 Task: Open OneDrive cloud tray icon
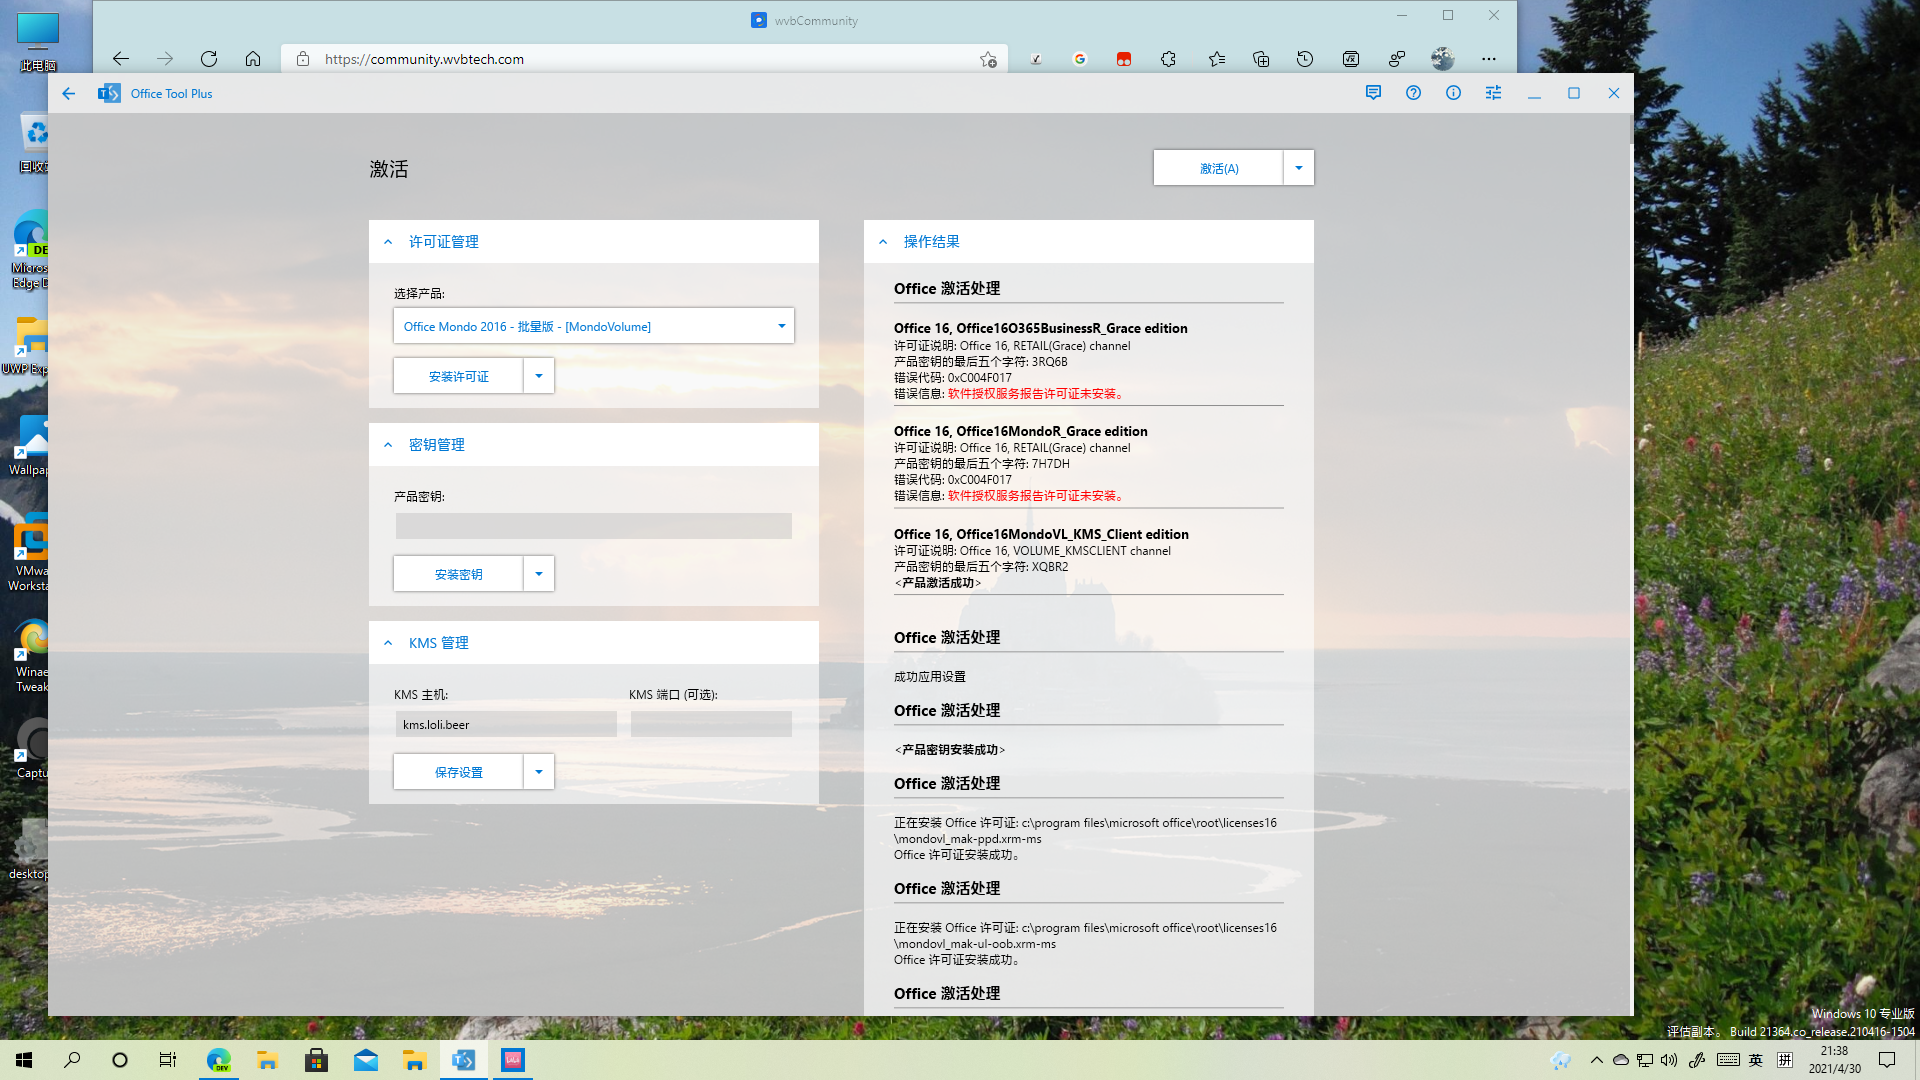click(x=1621, y=1060)
